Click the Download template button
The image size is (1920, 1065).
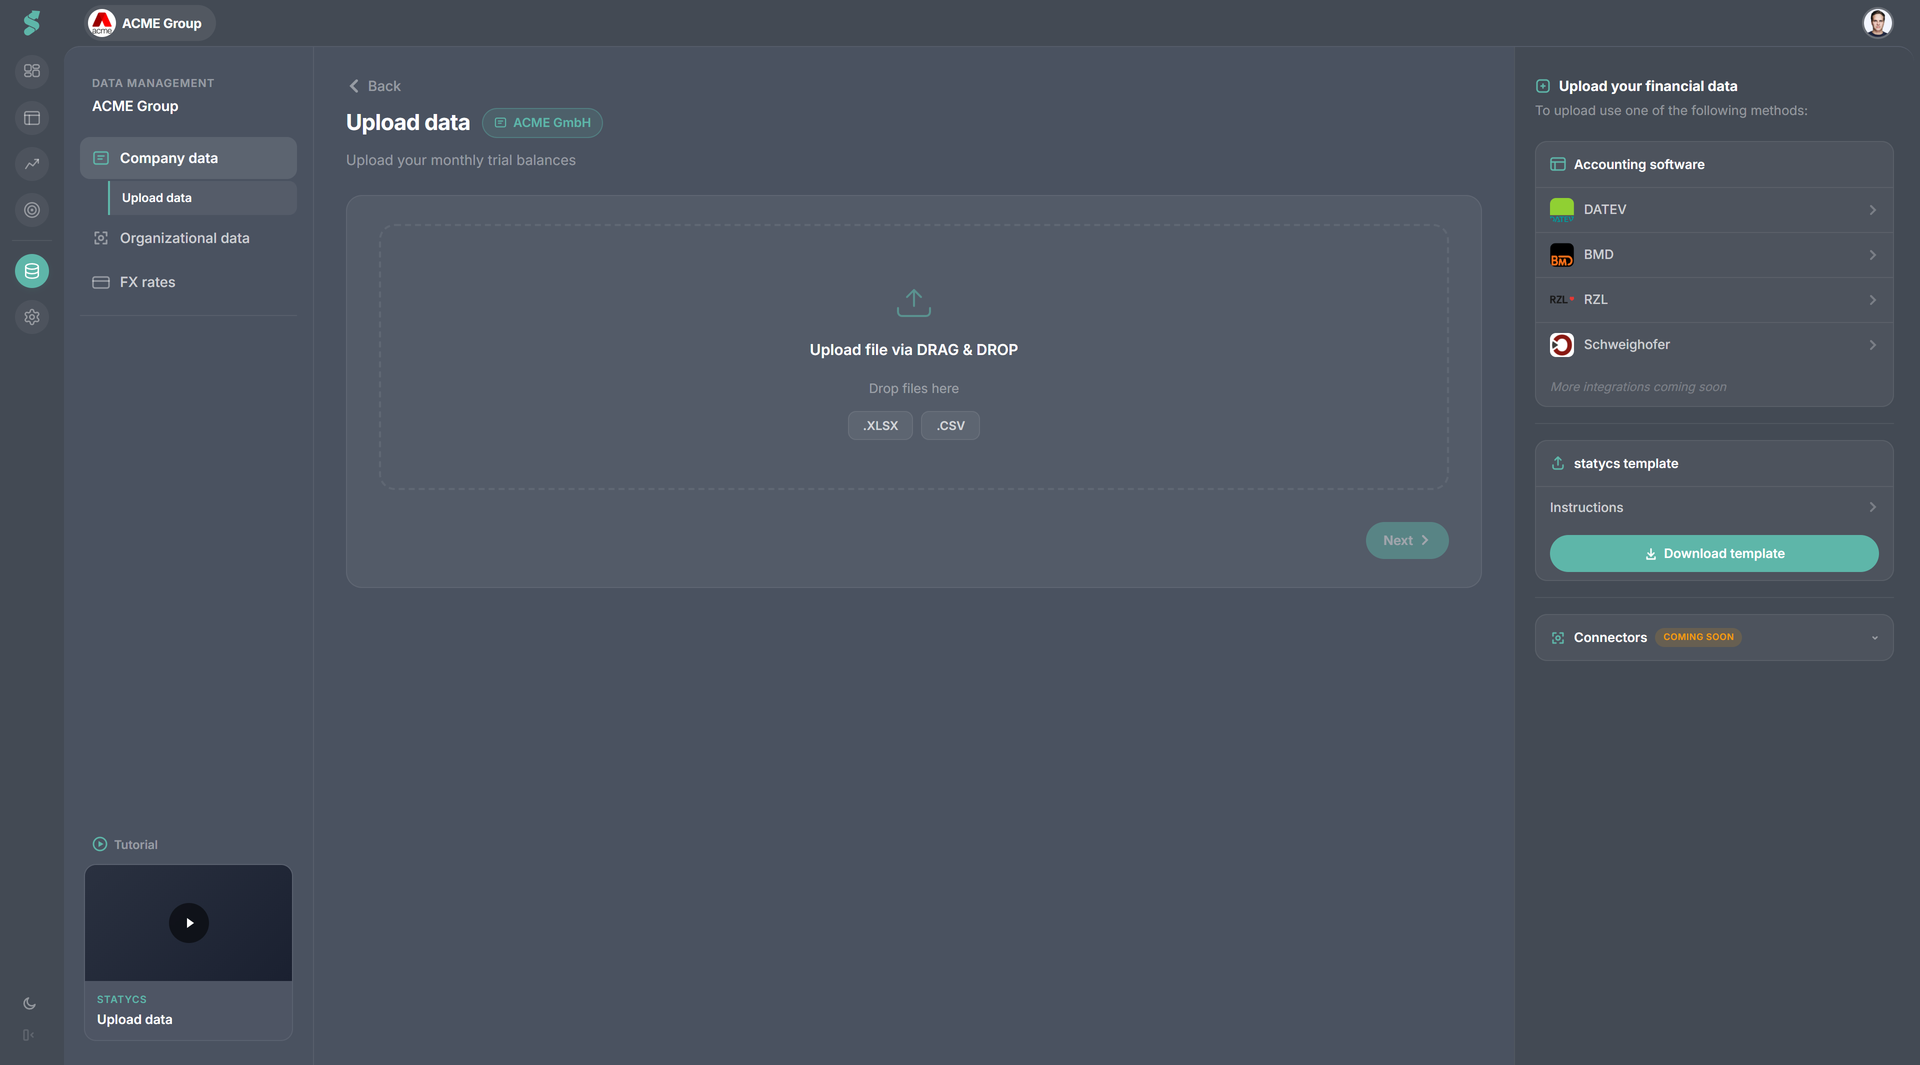pyautogui.click(x=1714, y=554)
